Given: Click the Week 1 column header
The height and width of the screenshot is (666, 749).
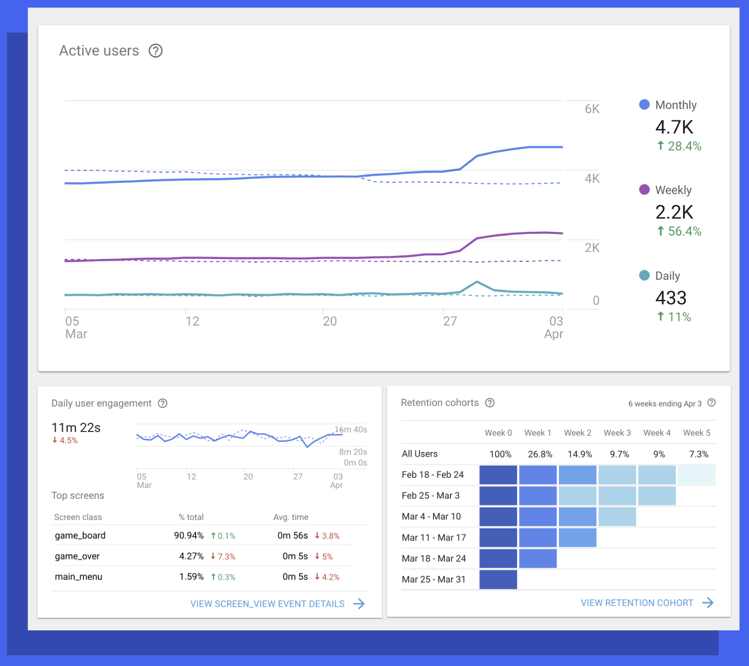Looking at the screenshot, I should pos(538,433).
